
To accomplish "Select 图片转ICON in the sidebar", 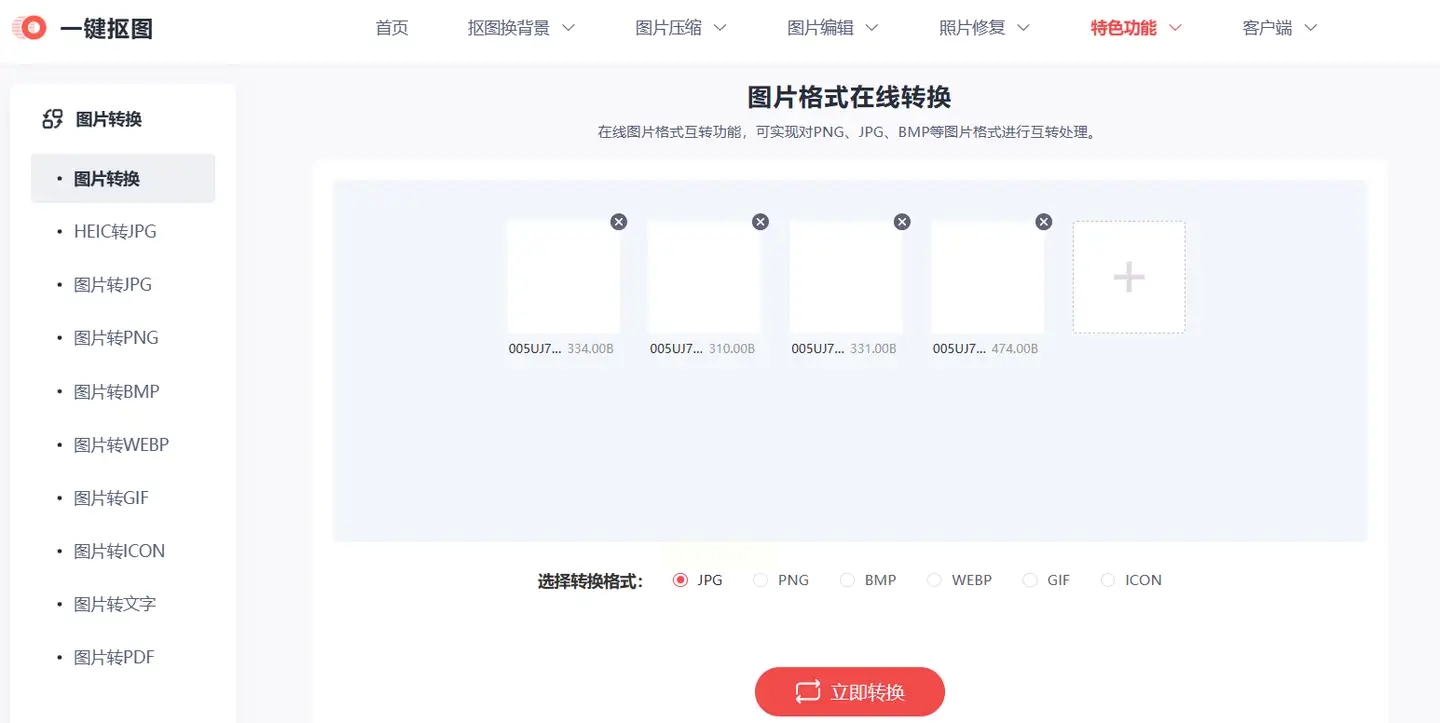I will (119, 551).
